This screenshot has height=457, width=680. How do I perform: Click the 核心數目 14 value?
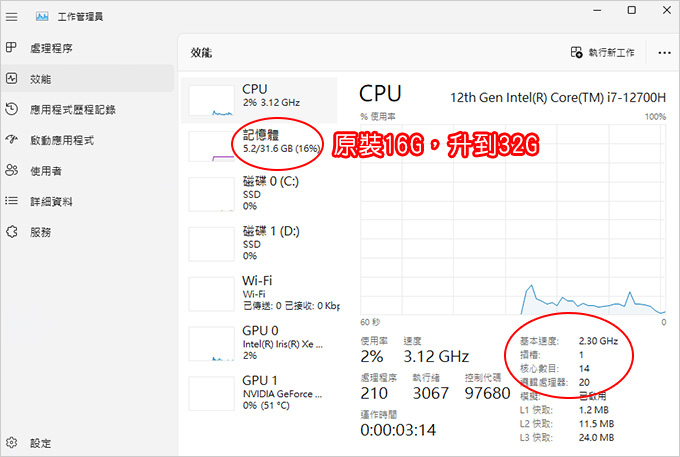[584, 369]
